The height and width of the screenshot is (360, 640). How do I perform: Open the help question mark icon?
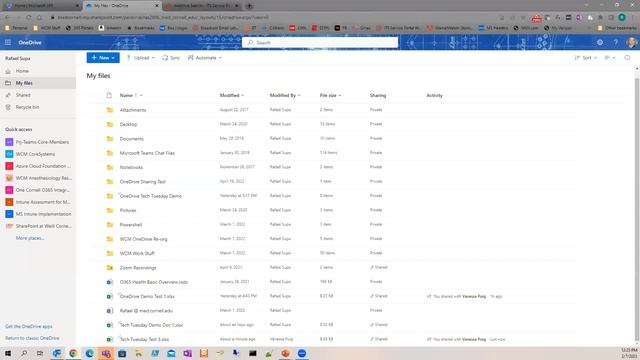(x=616, y=42)
